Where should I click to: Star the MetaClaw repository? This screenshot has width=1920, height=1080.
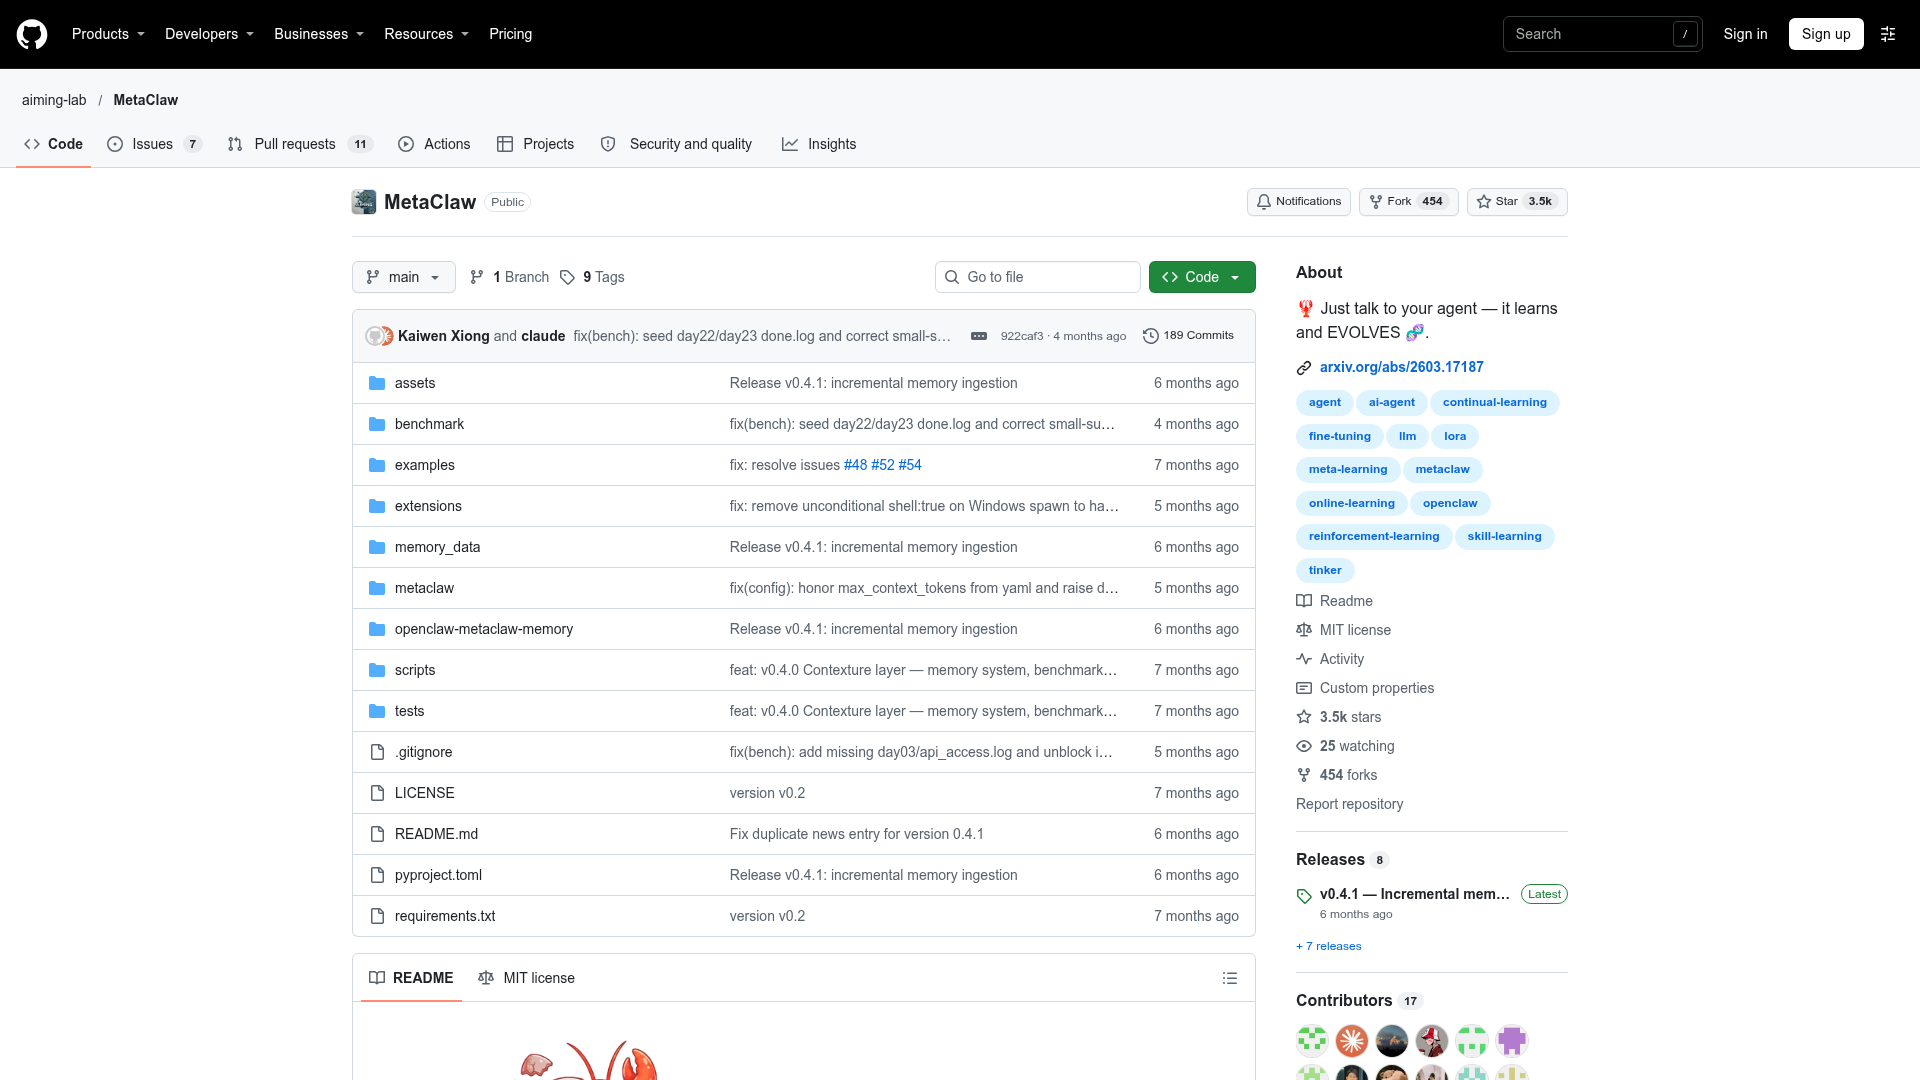coord(1517,202)
